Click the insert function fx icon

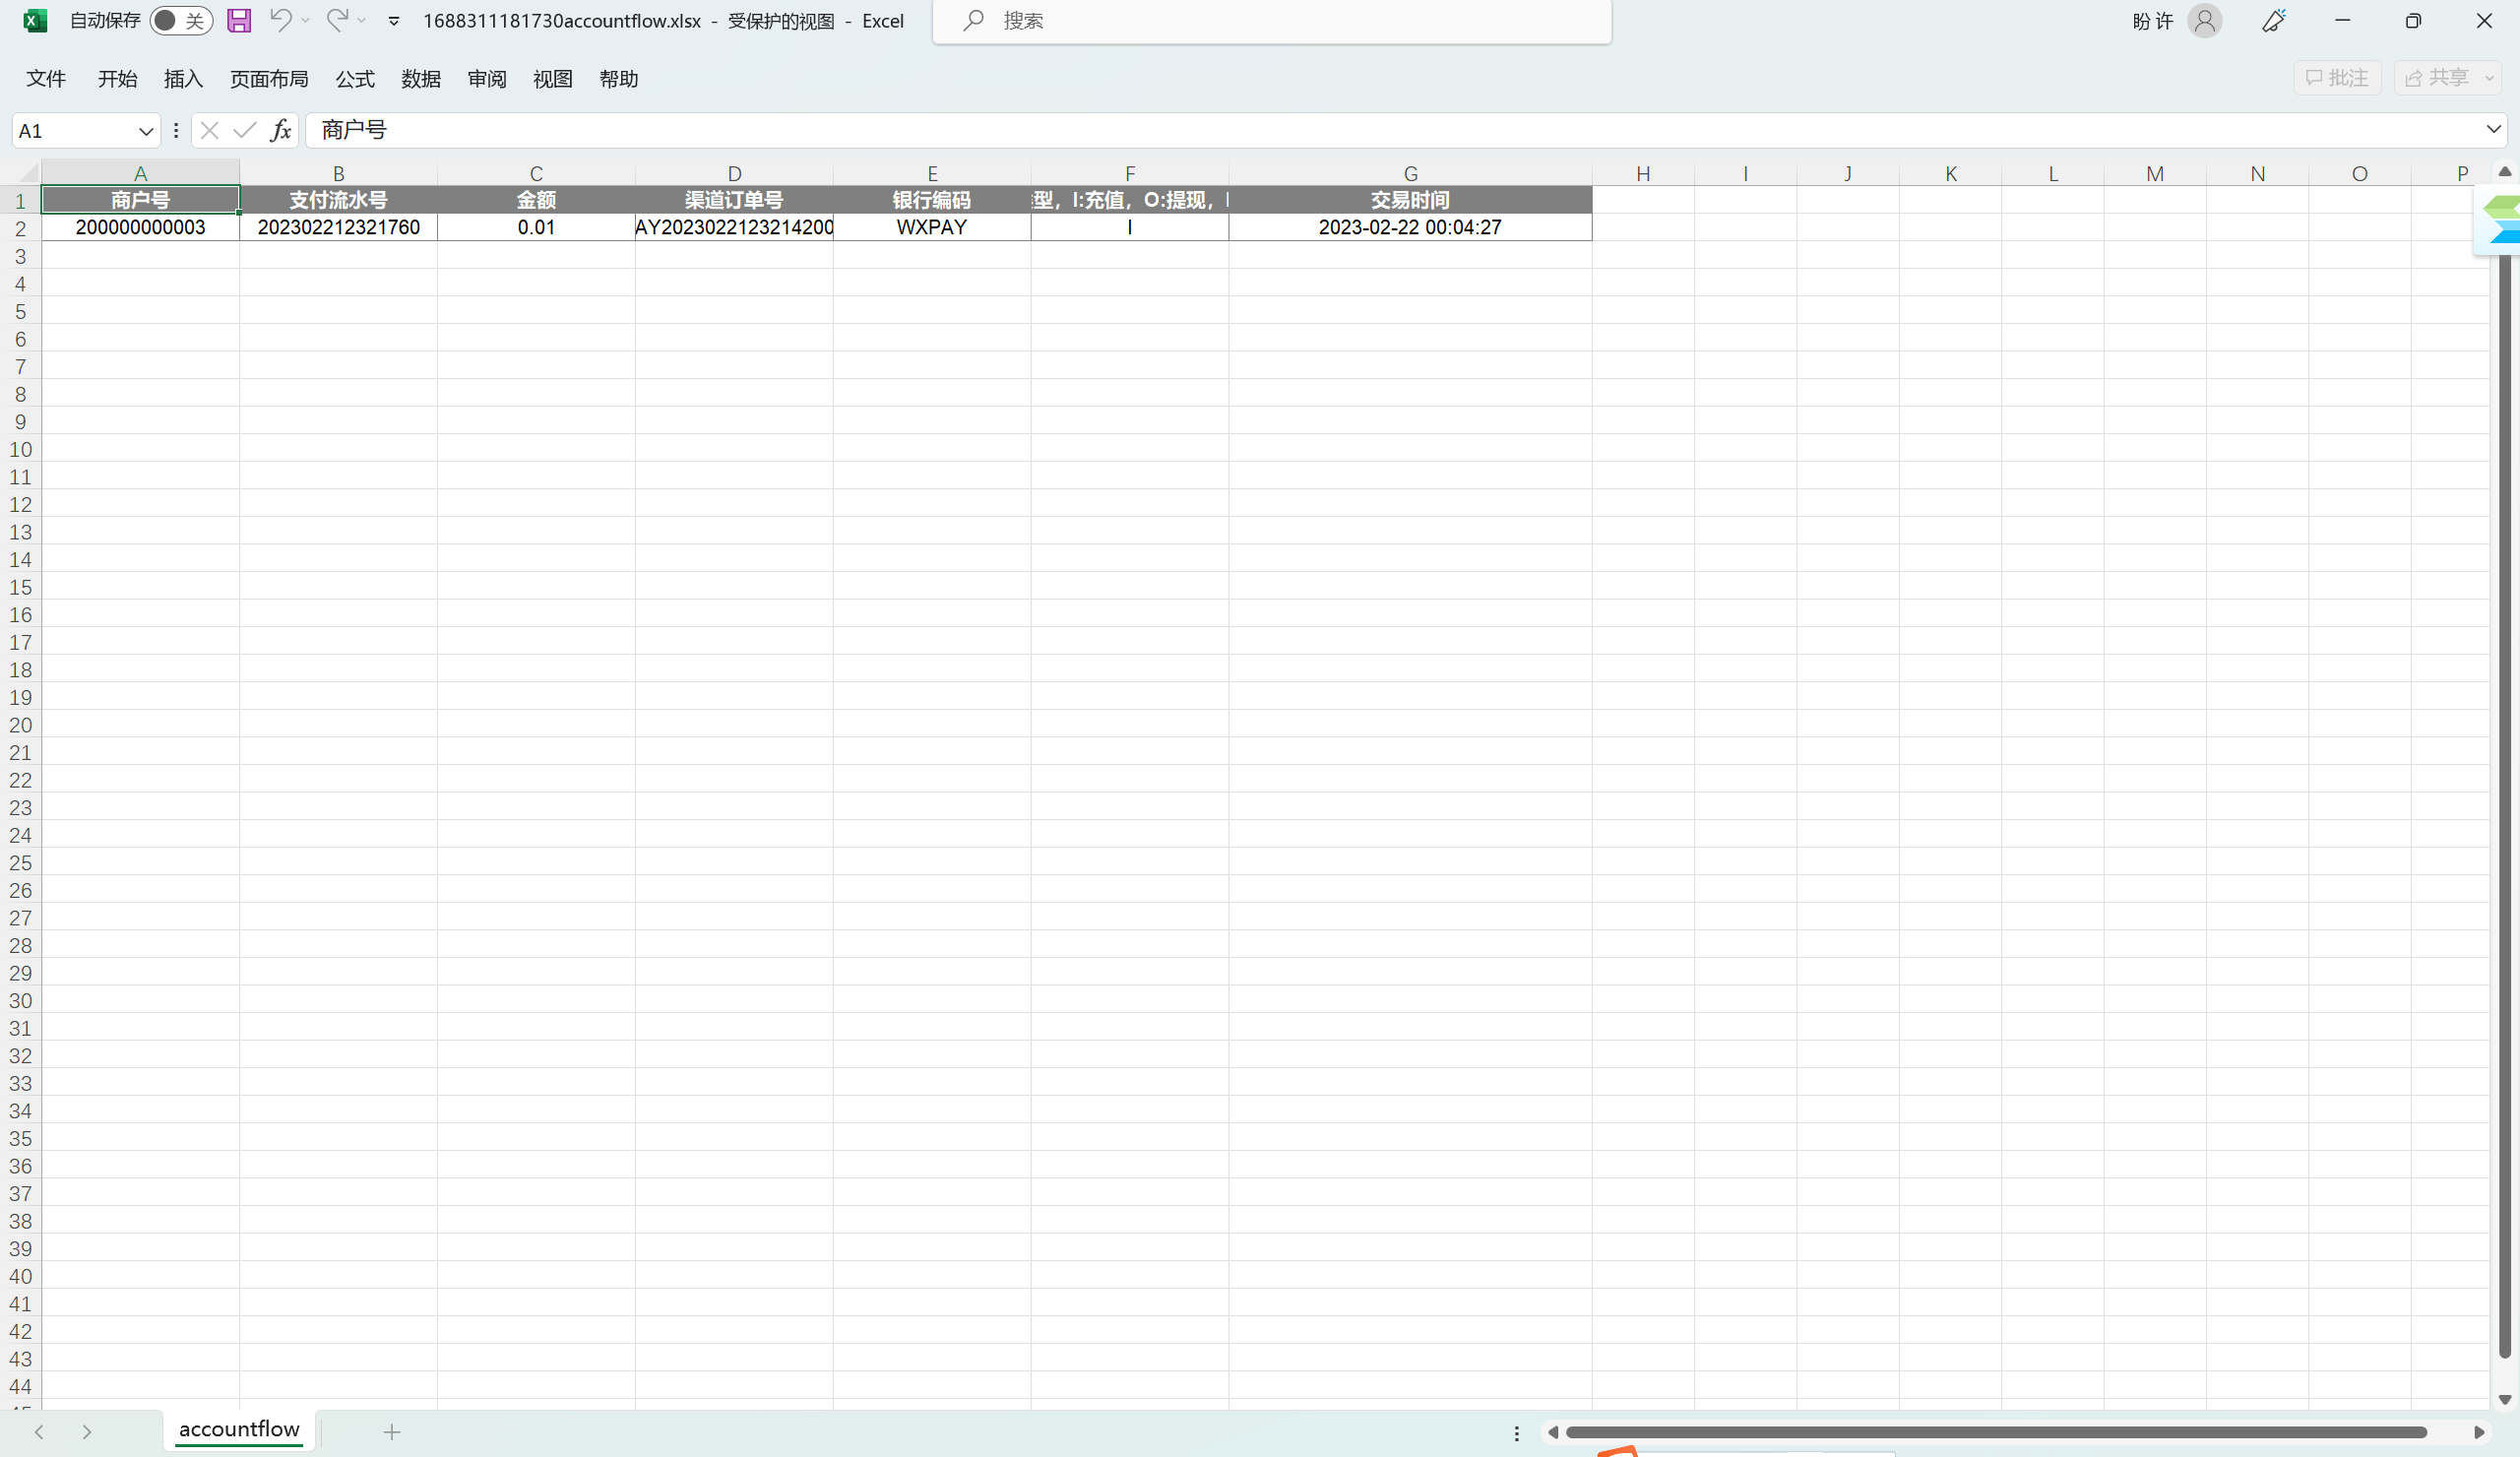click(x=281, y=130)
